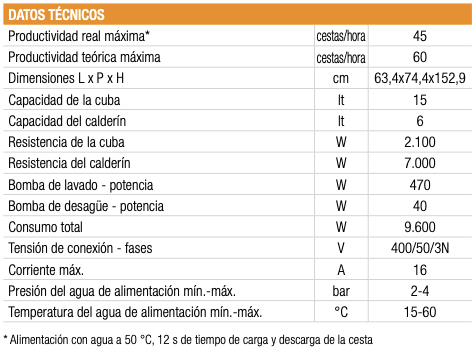Image resolution: width=475 pixels, height=360 pixels.
Task: Select water pressure value 2-4
Action: click(x=420, y=291)
